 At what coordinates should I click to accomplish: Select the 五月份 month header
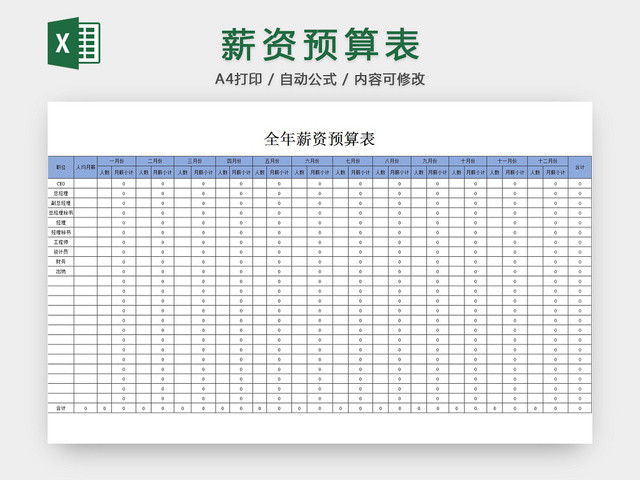pos(272,161)
